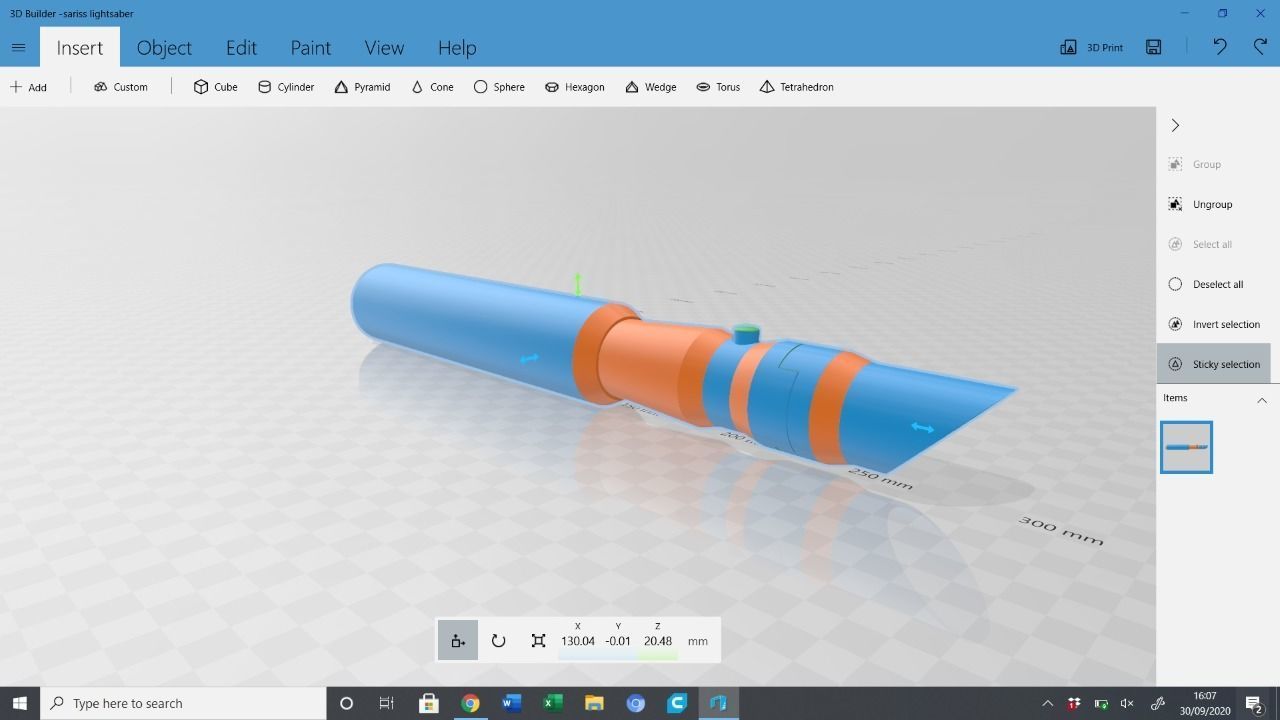Open Word from the taskbar
Viewport: 1280px width, 720px height.
tap(511, 703)
